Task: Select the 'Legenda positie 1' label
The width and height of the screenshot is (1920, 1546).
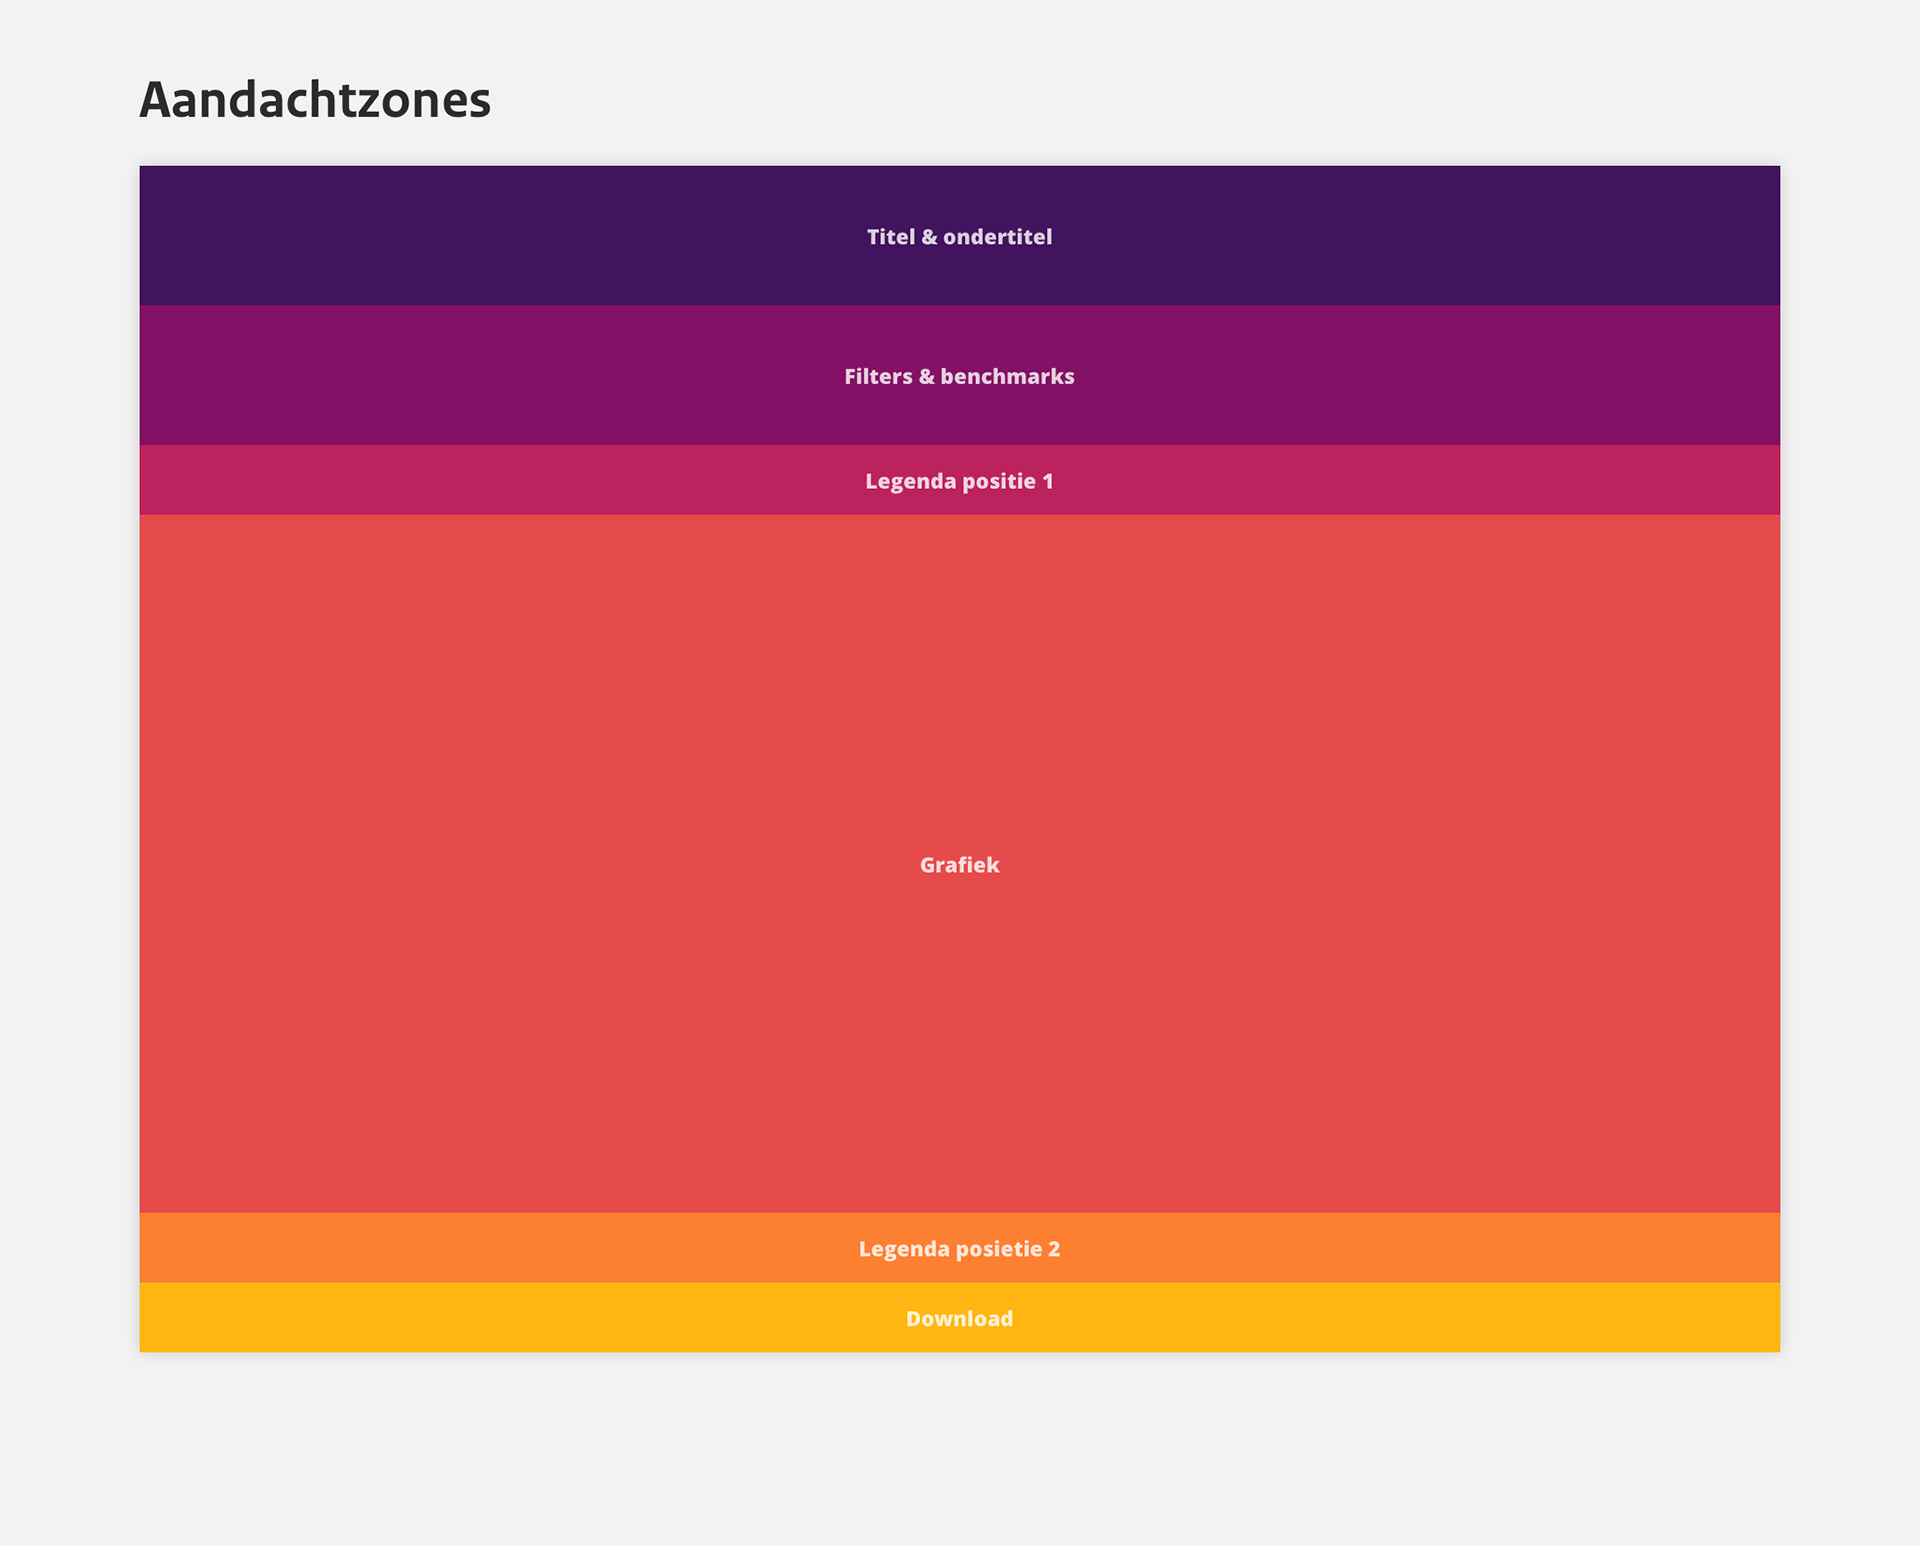Action: [x=959, y=482]
